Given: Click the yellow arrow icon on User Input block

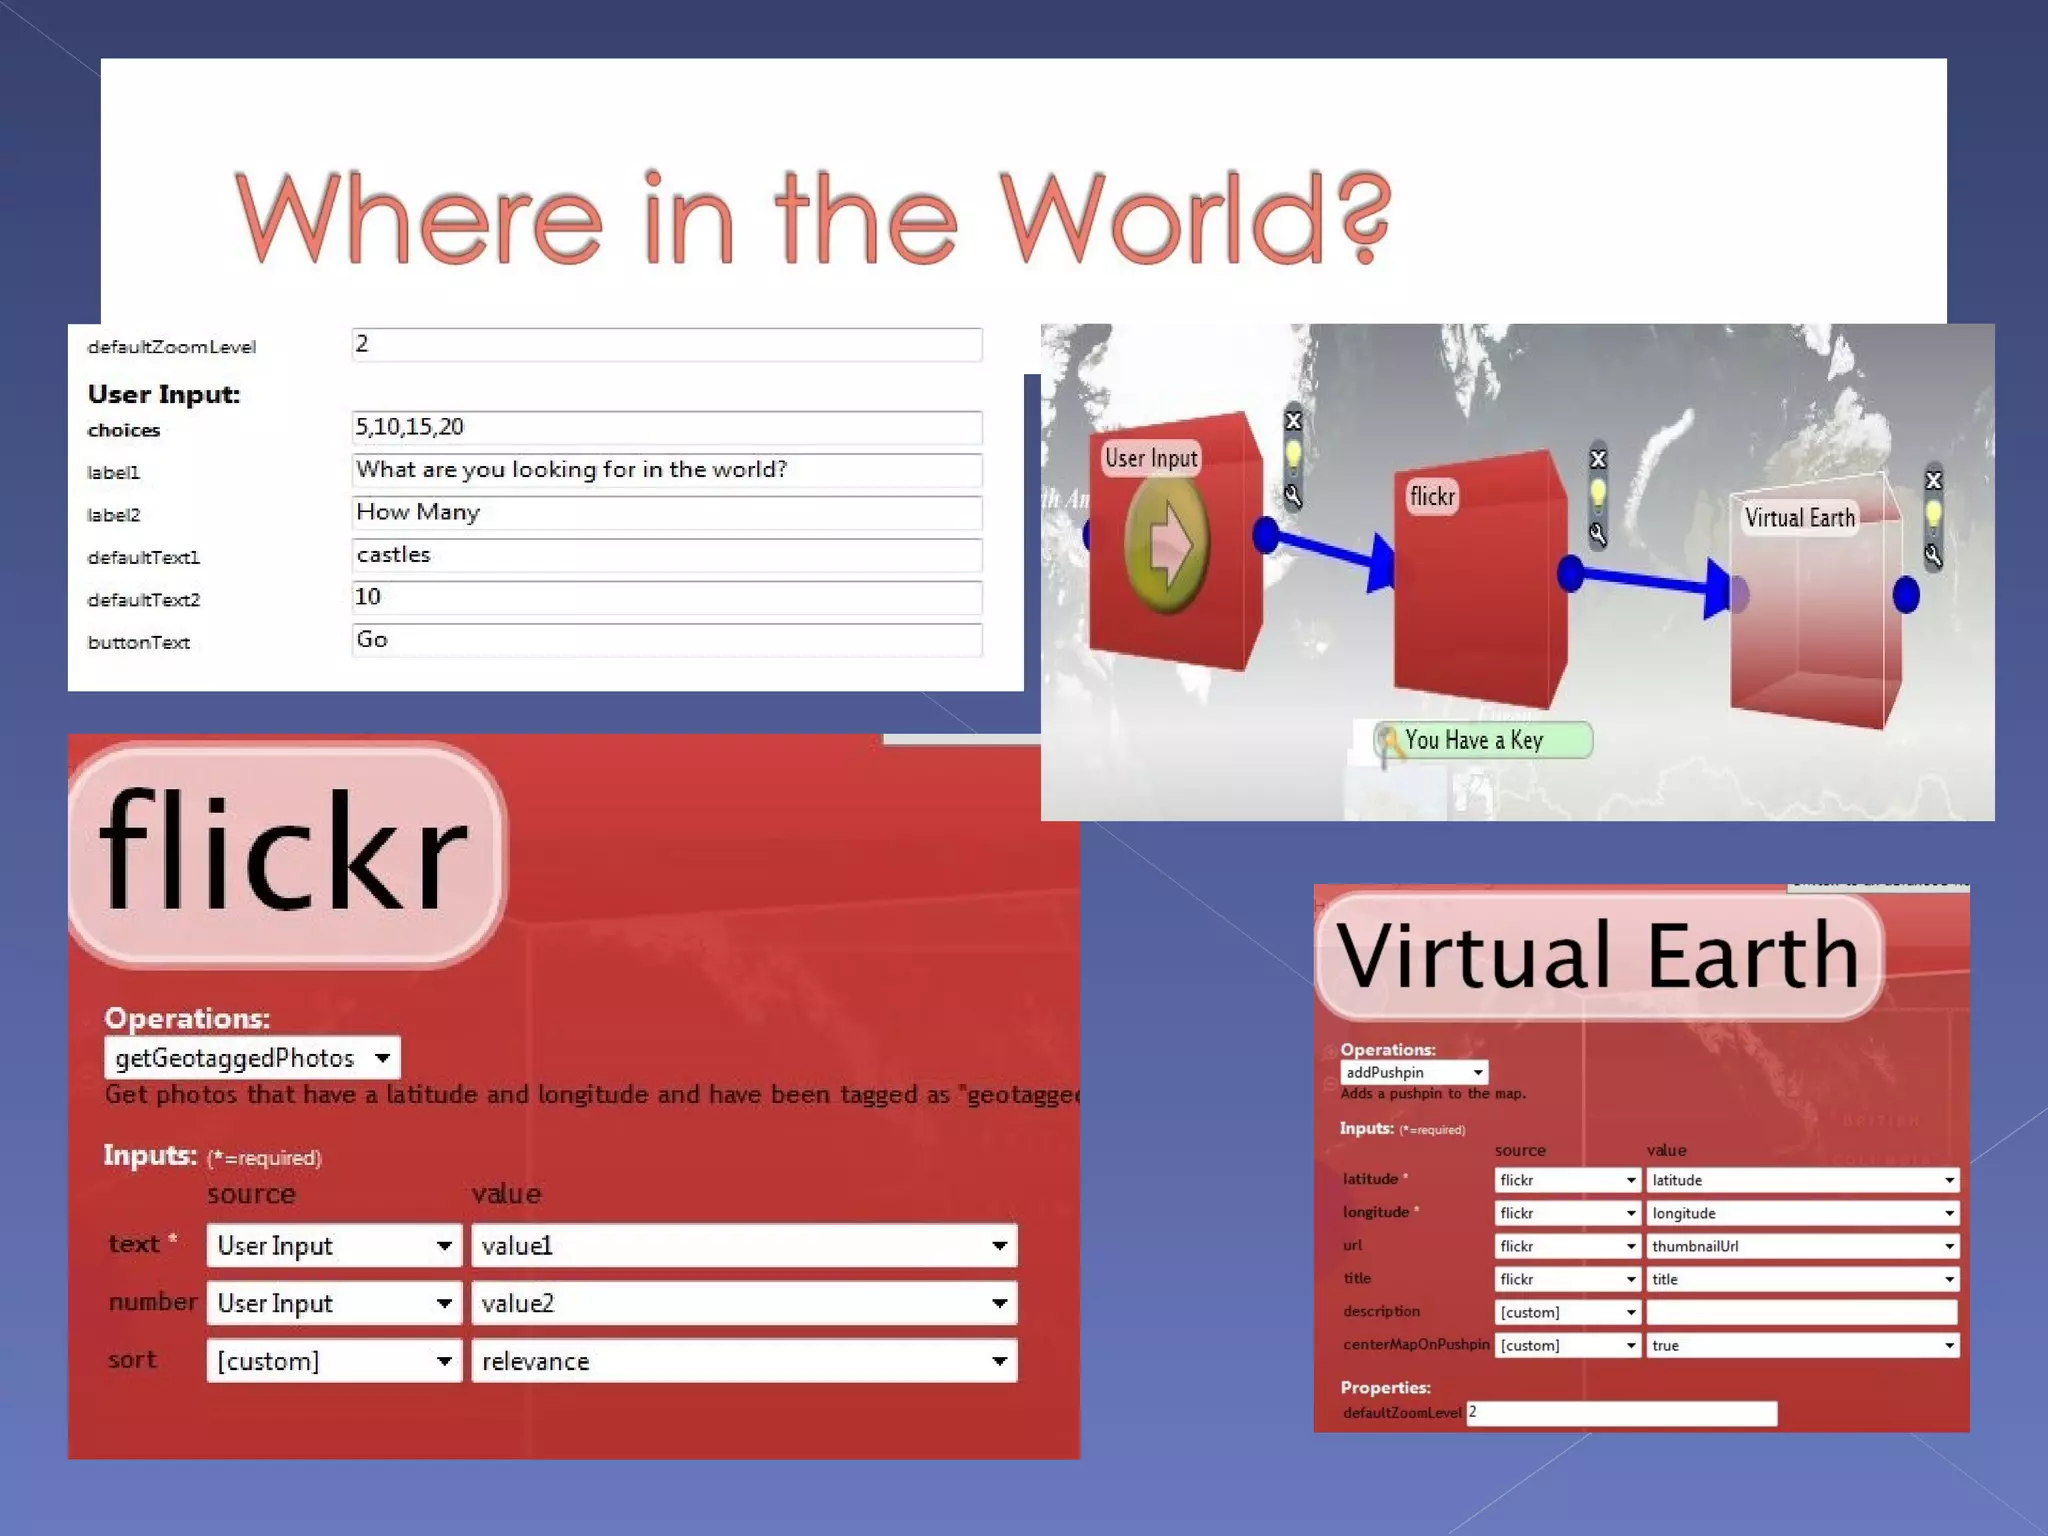Looking at the screenshot, I should [x=1166, y=545].
